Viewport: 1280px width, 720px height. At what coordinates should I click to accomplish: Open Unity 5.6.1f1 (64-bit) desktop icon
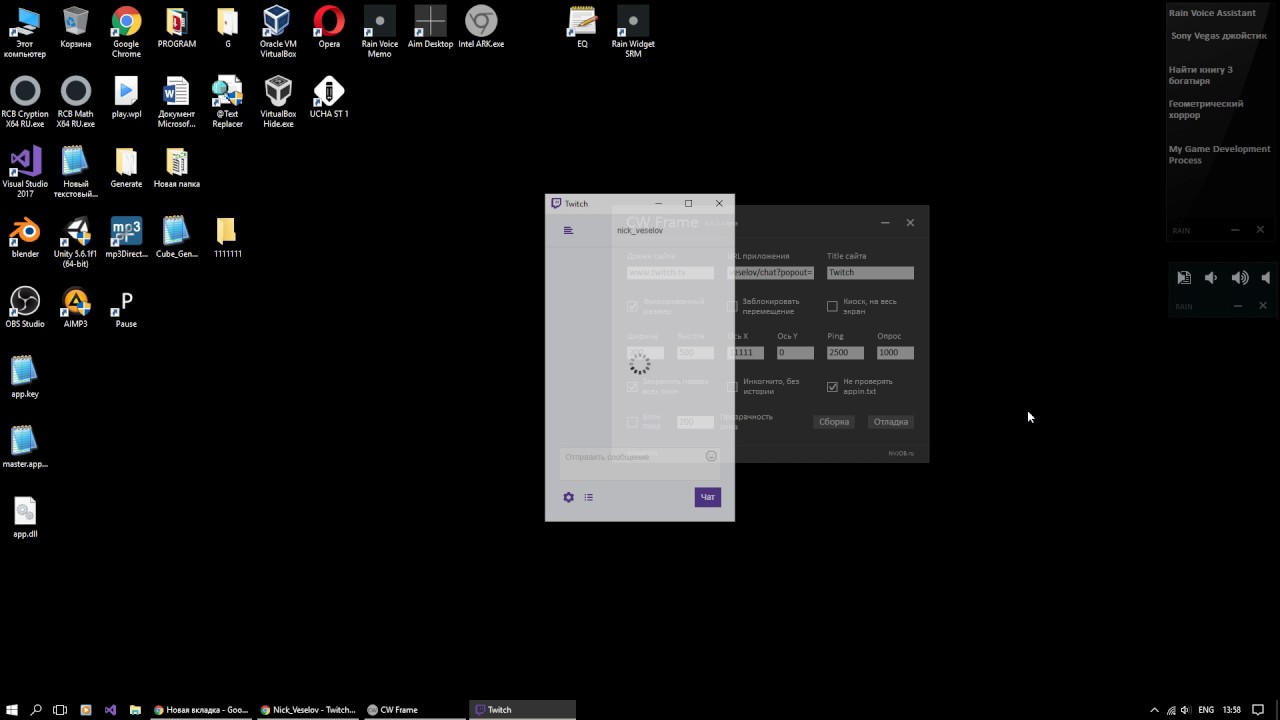point(76,242)
